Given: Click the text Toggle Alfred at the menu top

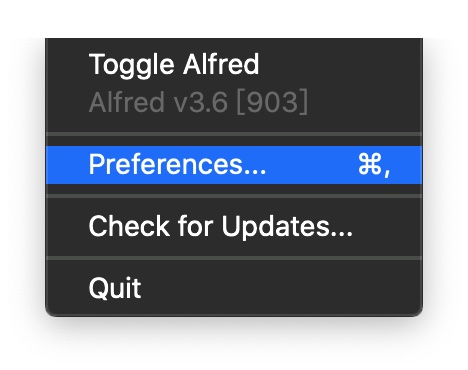Looking at the screenshot, I should click(x=174, y=65).
